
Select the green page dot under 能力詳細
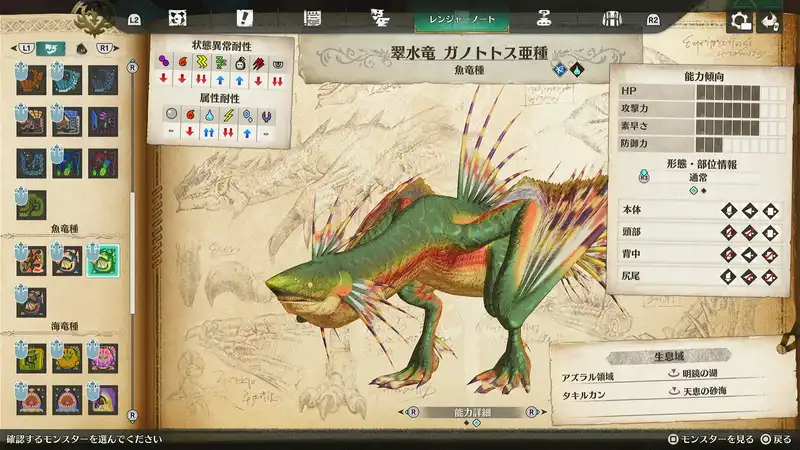tap(477, 423)
